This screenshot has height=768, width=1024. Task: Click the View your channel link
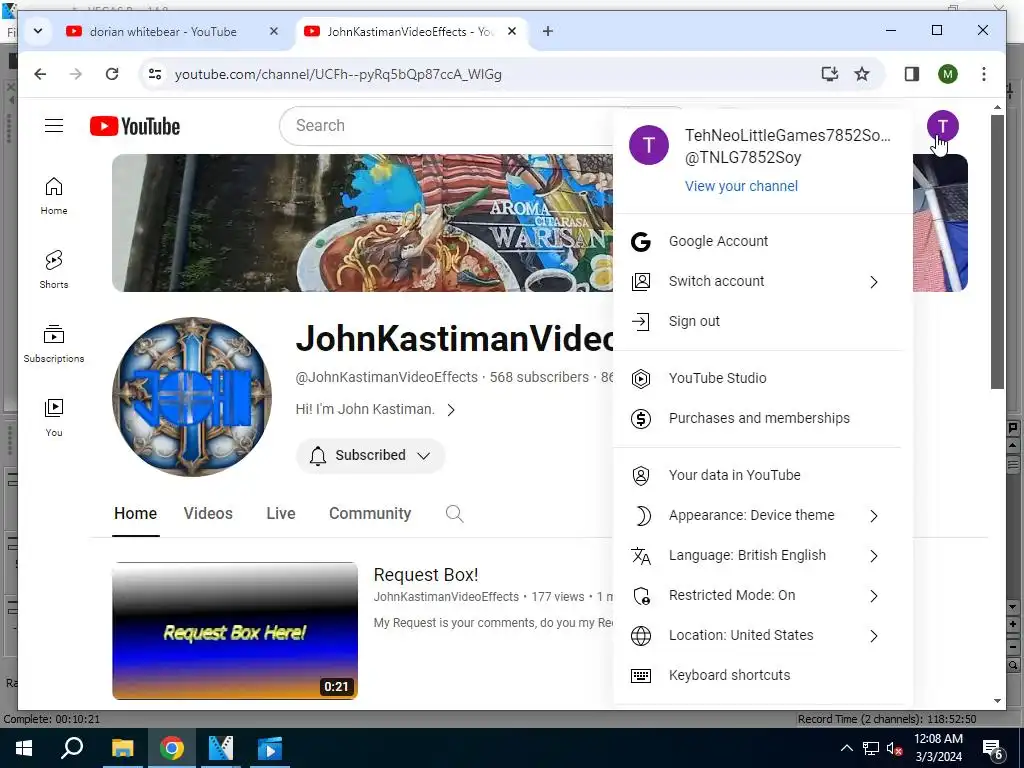pos(741,186)
